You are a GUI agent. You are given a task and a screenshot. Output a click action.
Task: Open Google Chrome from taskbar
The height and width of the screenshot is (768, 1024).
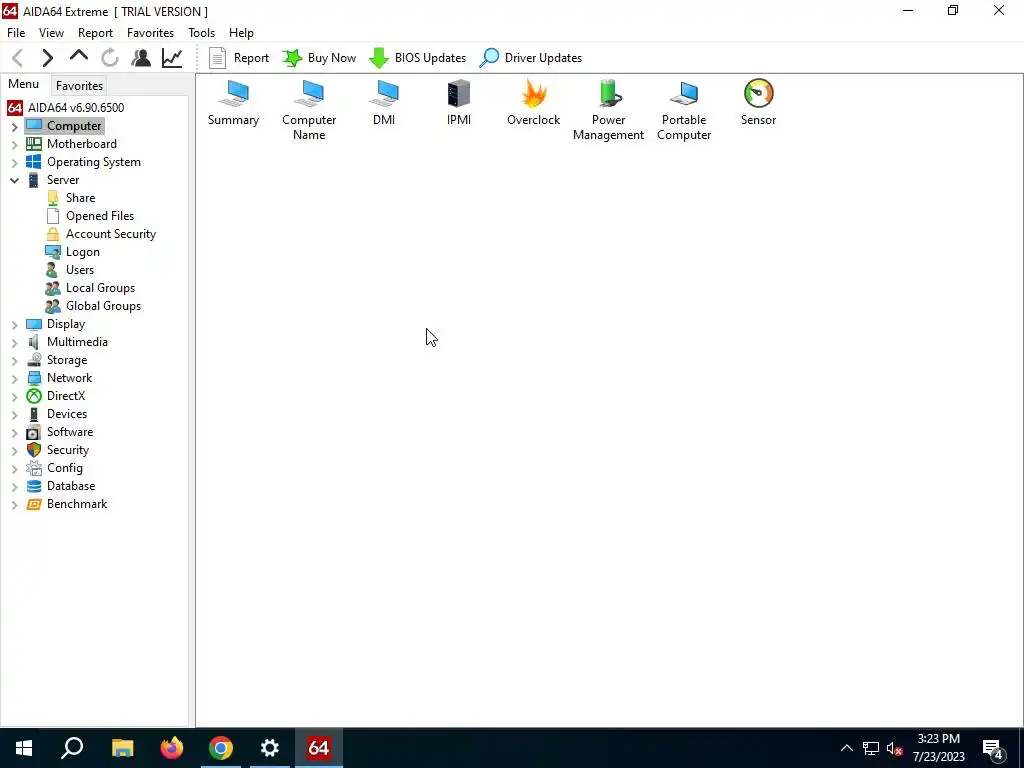coord(221,748)
